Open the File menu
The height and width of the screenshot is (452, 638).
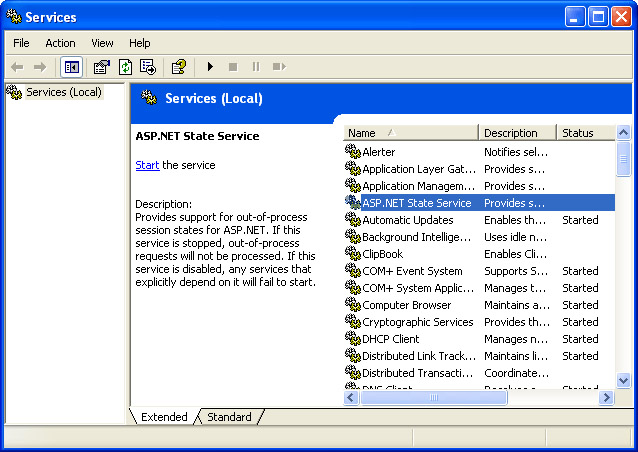(21, 43)
